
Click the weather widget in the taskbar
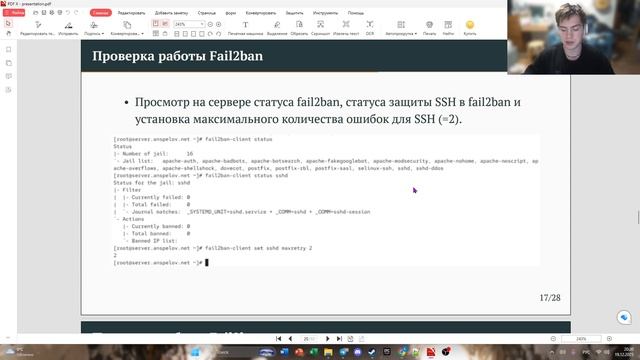click(x=20, y=352)
